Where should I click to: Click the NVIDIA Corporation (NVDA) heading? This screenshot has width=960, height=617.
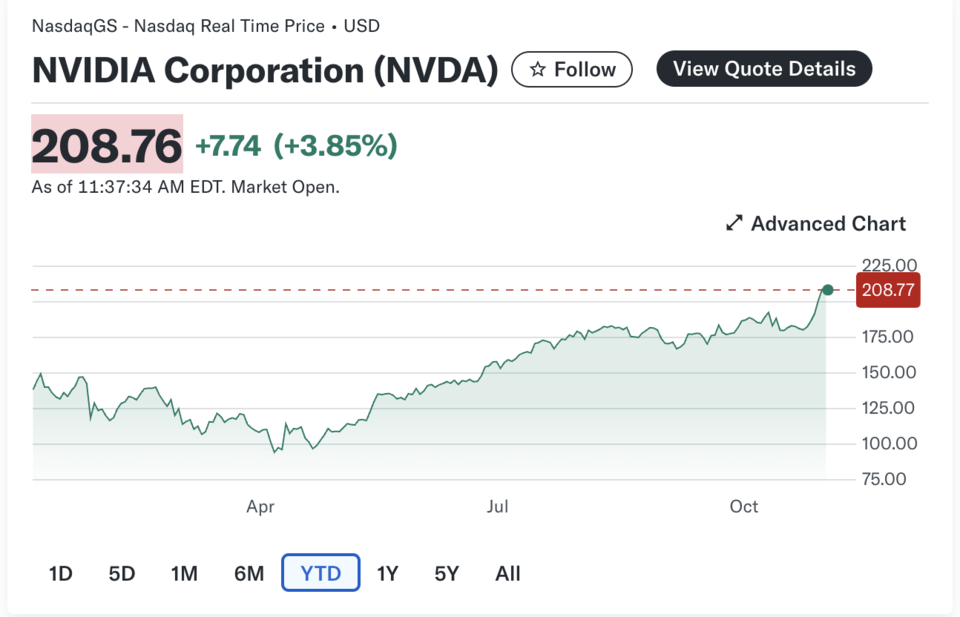[265, 70]
